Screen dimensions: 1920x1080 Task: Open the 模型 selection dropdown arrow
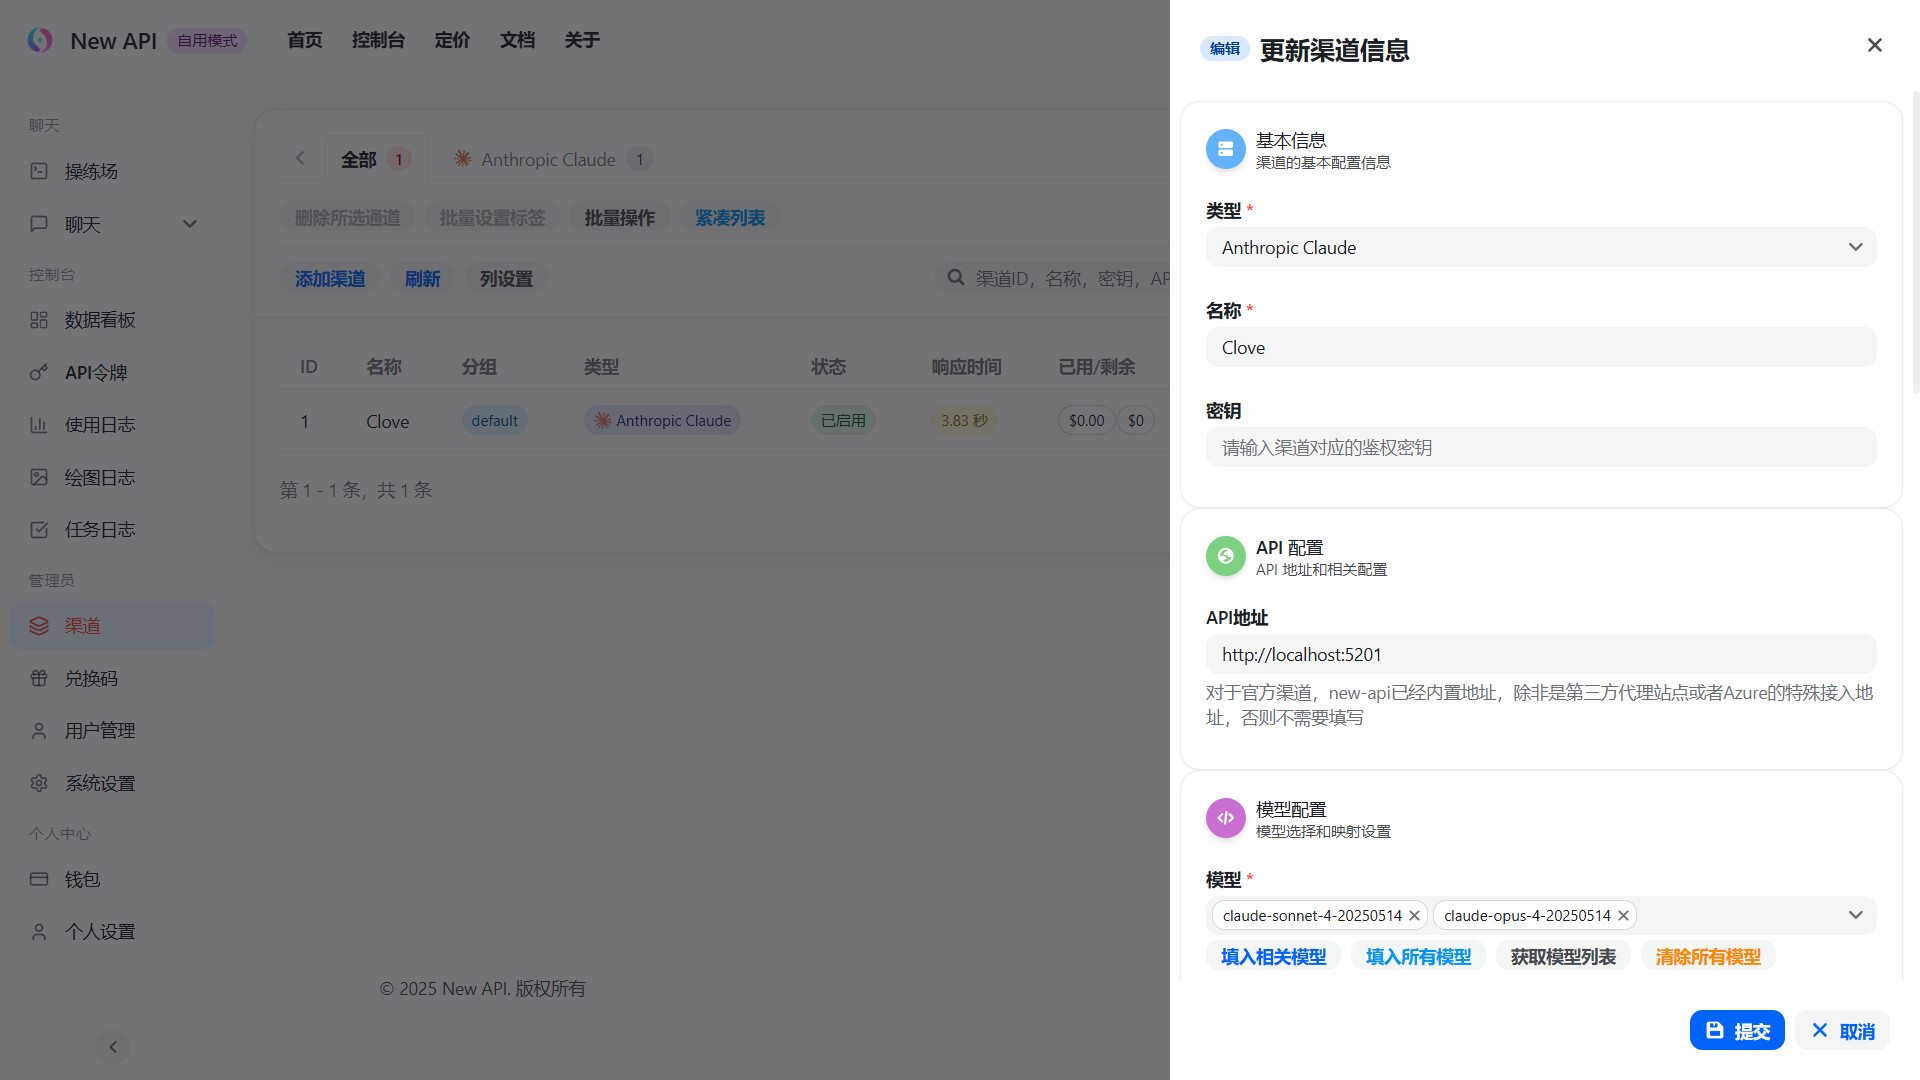pos(1854,915)
